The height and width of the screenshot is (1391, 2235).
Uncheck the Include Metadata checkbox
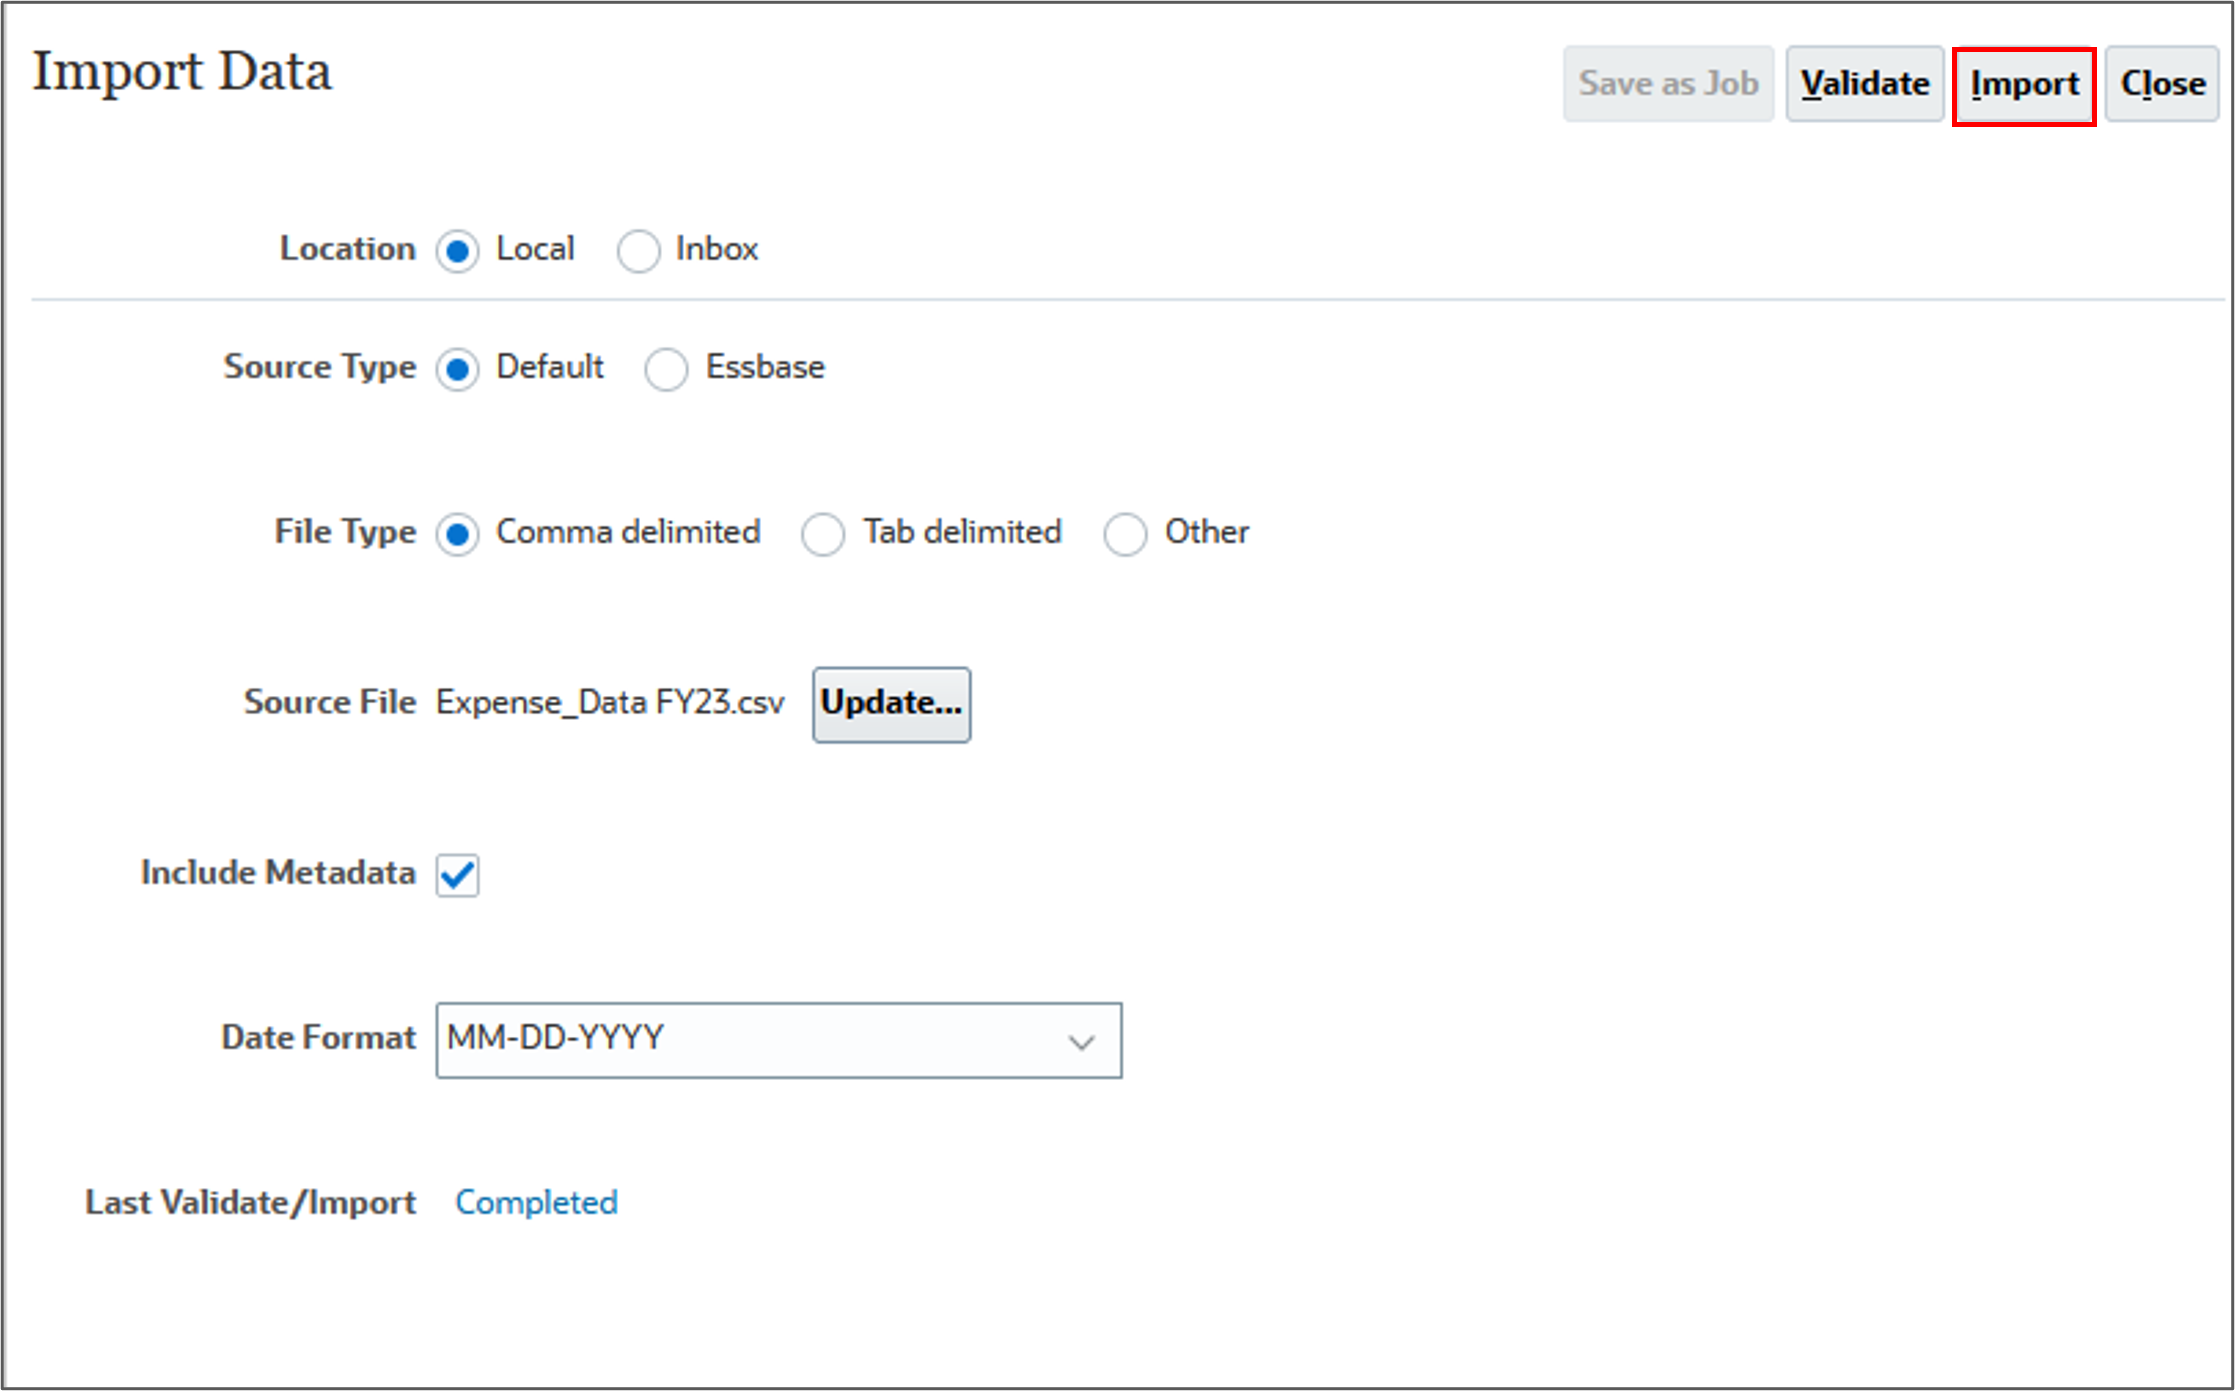[x=458, y=875]
